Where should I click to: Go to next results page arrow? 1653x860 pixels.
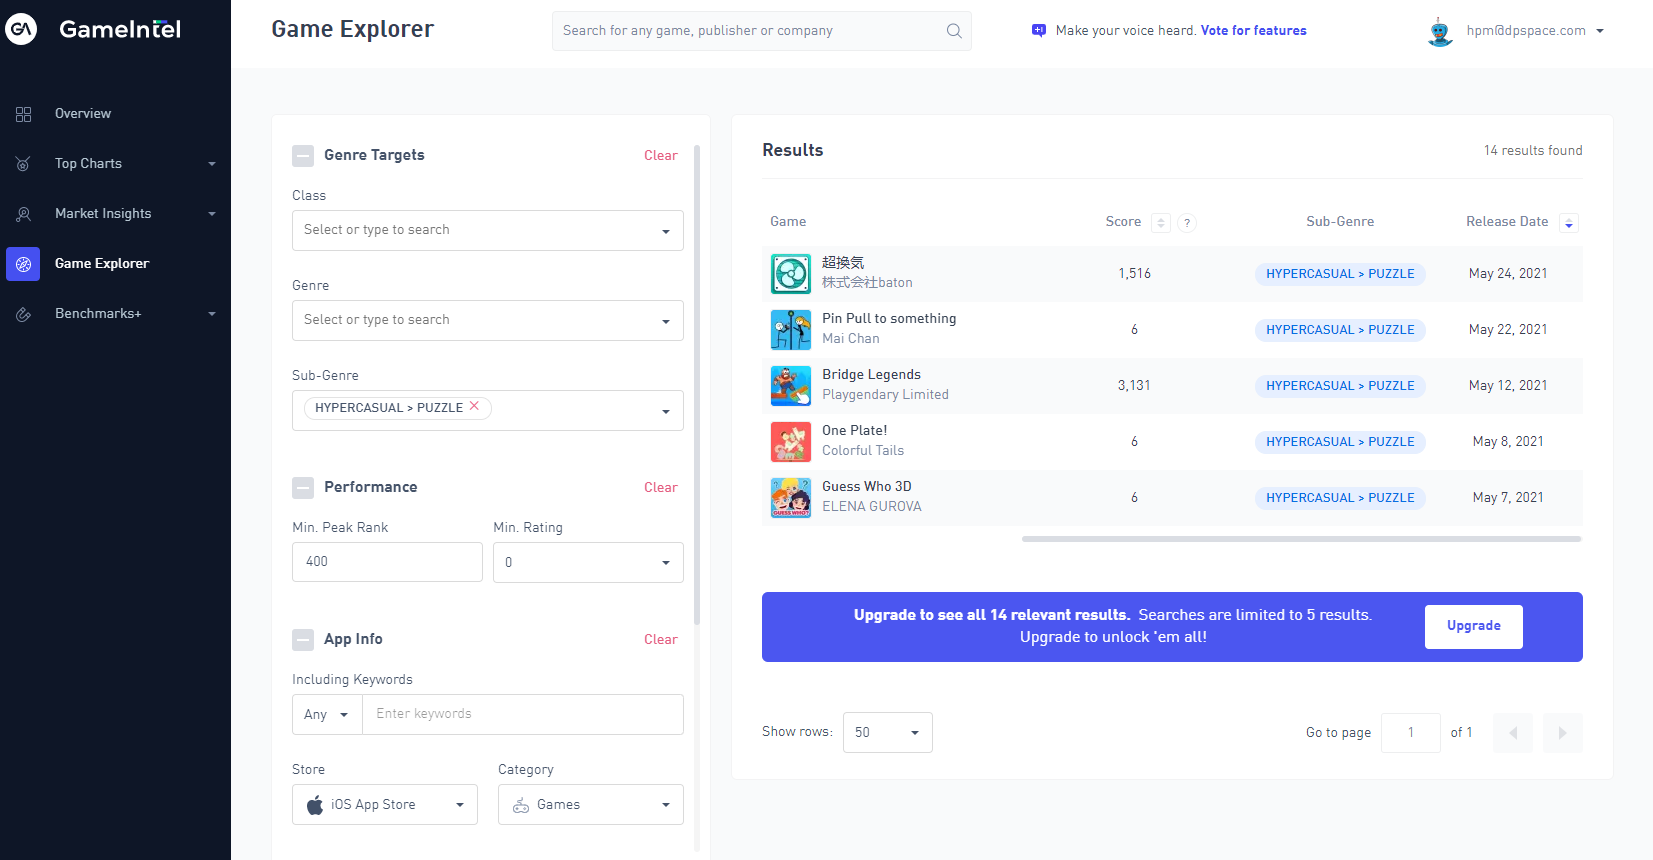tap(1562, 733)
